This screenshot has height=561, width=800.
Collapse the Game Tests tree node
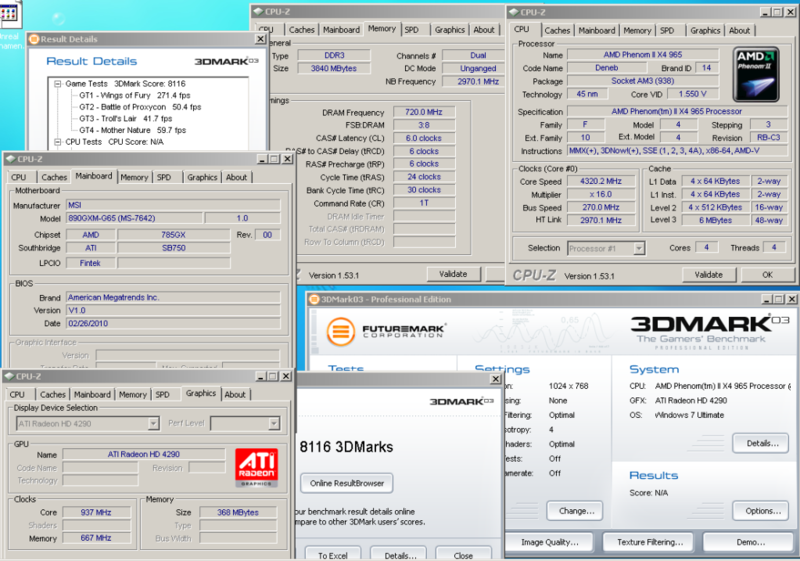[56, 86]
